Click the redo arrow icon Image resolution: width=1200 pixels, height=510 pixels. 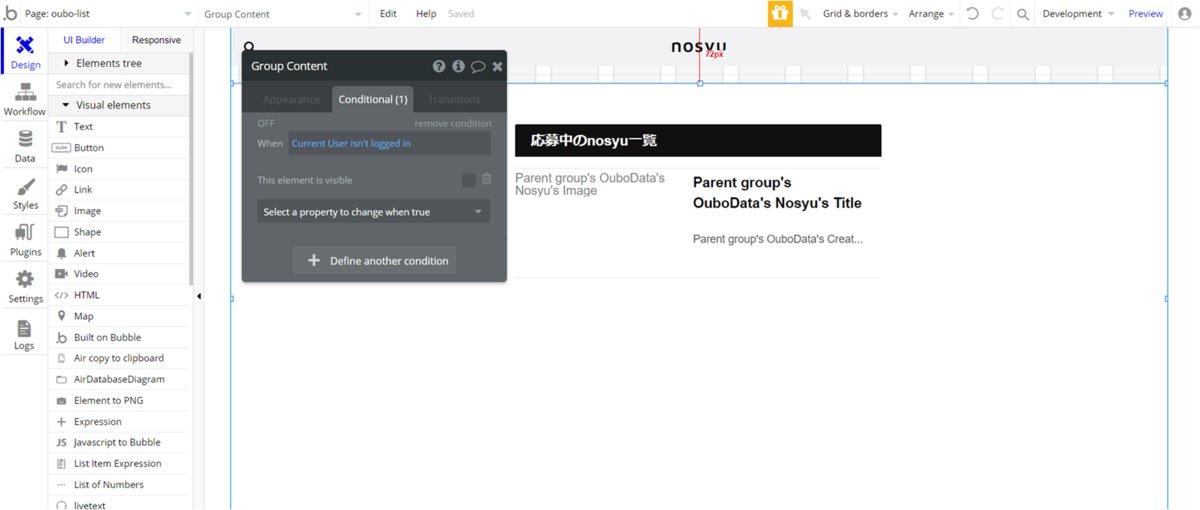997,14
